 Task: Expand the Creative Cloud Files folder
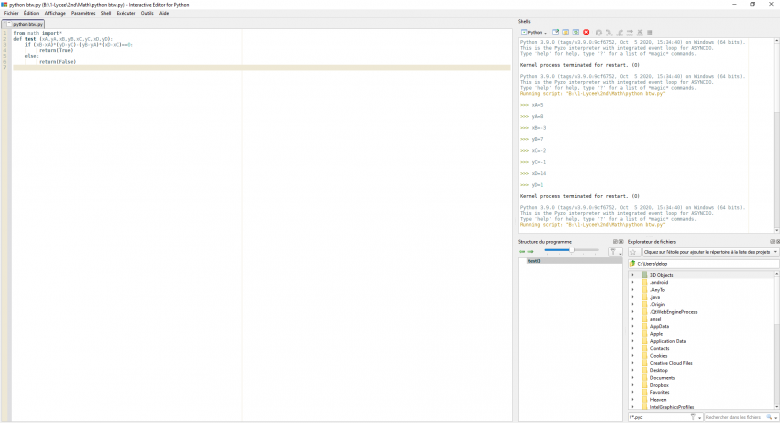pyautogui.click(x=632, y=363)
